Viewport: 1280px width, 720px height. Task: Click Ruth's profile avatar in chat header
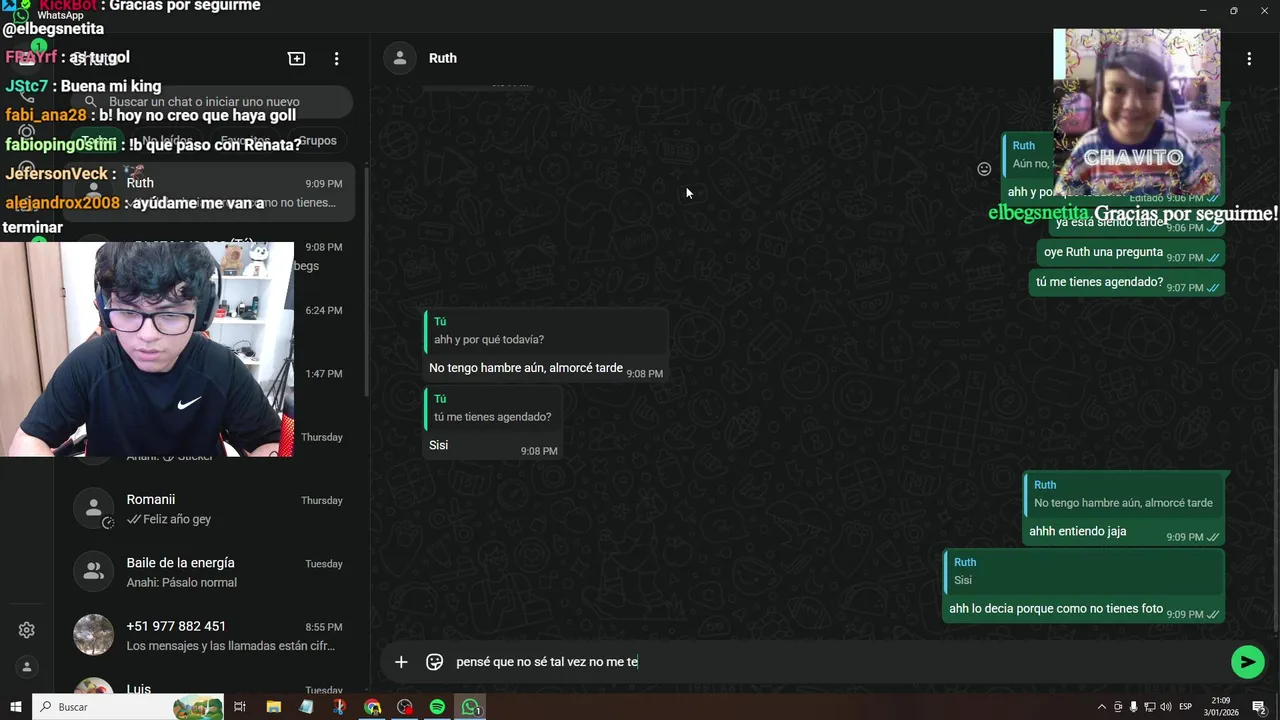[400, 58]
